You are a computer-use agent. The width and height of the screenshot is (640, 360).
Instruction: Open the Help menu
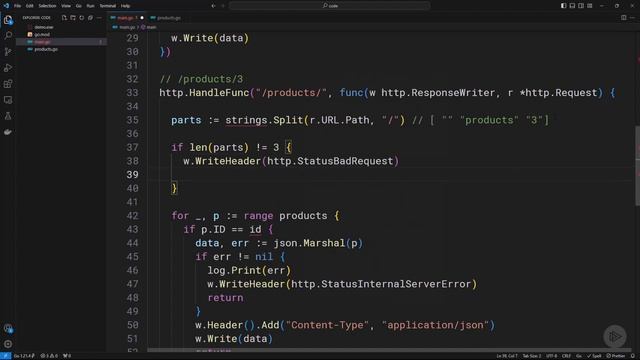coord(125,6)
